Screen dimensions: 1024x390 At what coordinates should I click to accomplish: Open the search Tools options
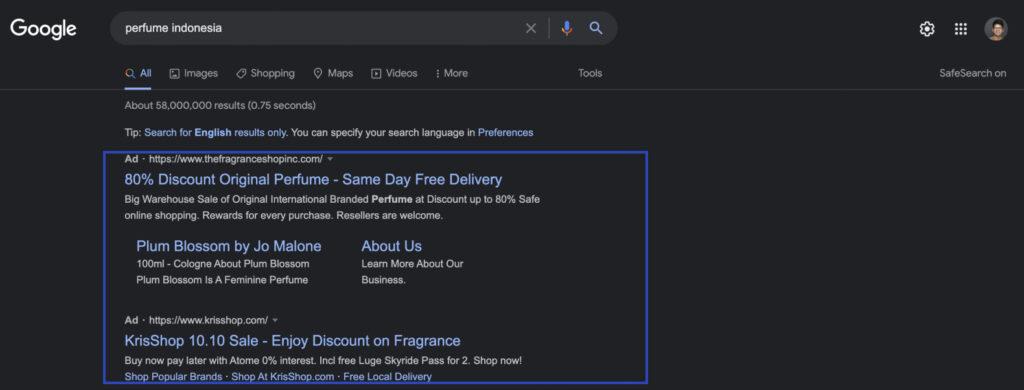(590, 74)
